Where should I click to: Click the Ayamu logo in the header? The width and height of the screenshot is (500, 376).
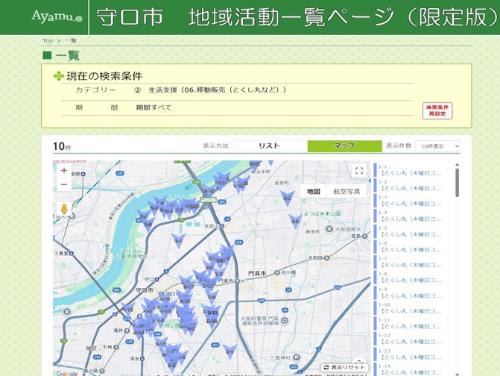pyautogui.click(x=57, y=17)
